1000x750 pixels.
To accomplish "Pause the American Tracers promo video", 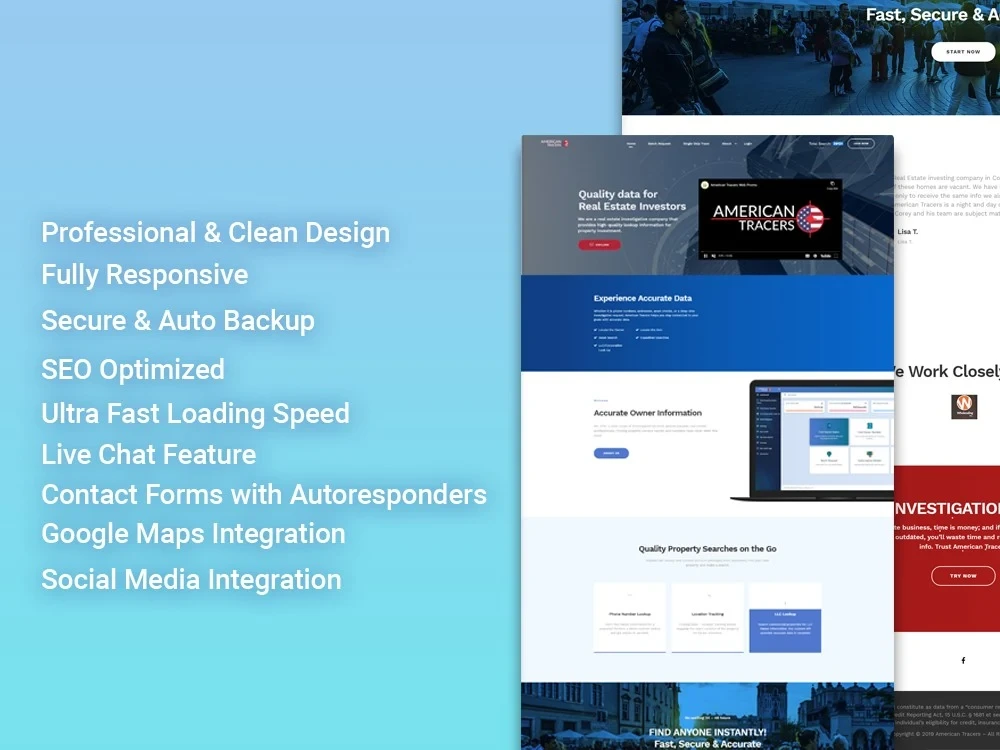I will pyautogui.click(x=705, y=256).
